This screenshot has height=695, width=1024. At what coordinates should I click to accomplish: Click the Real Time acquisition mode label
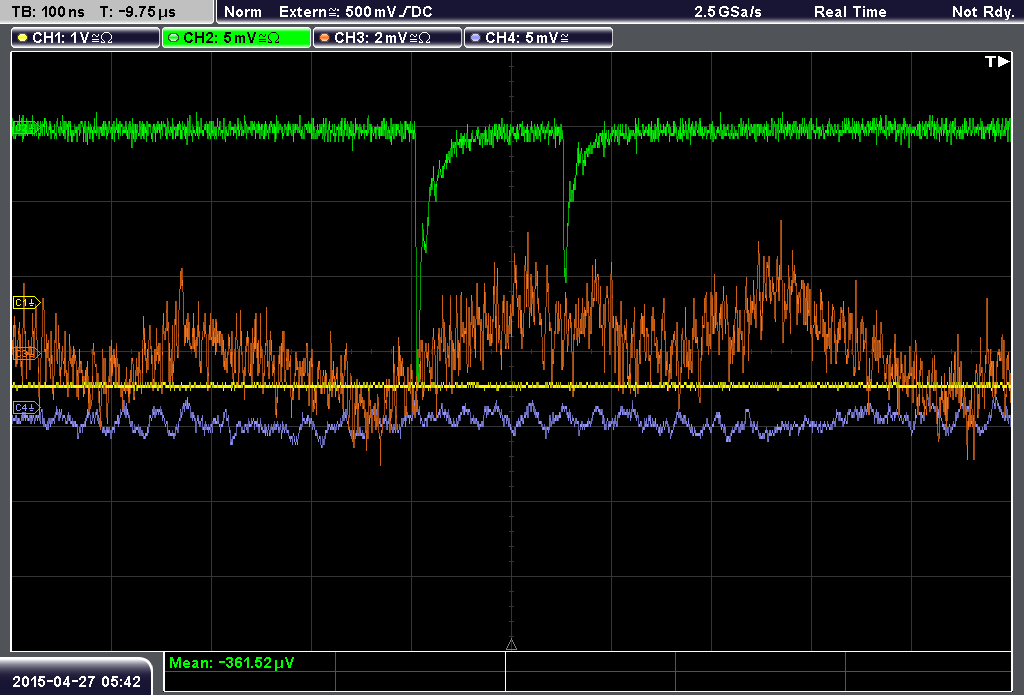click(x=850, y=12)
